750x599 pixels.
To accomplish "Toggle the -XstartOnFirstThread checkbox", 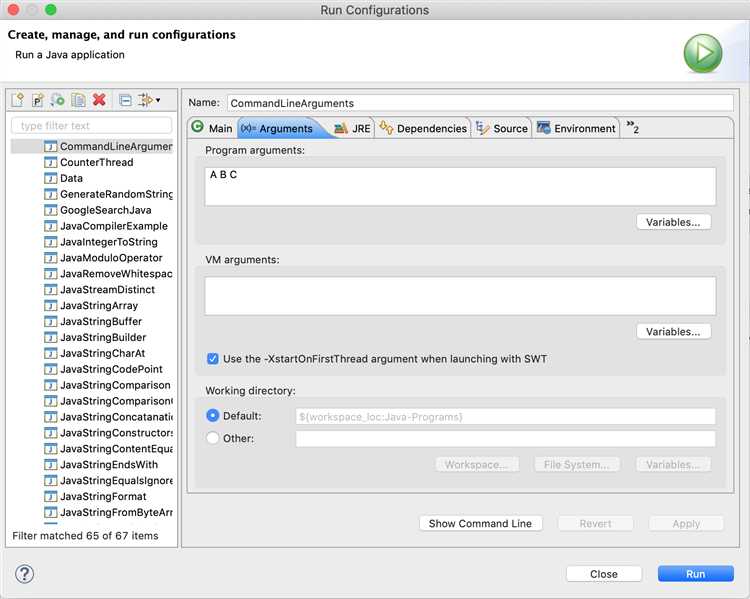I will (213, 359).
